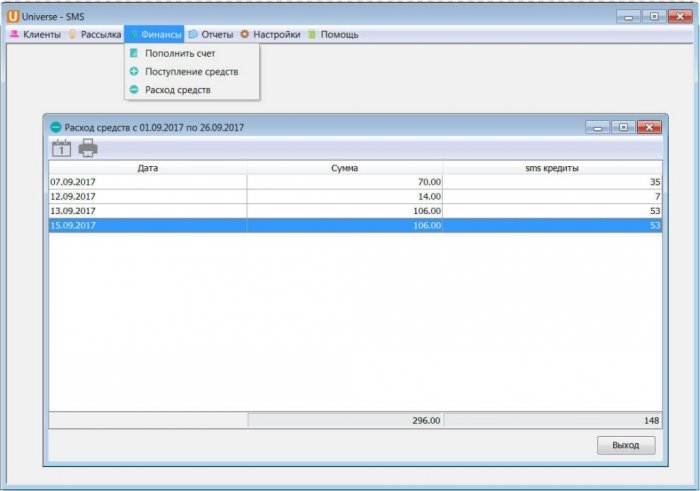Viewport: 700px width, 491px height.
Task: Open the Финансы menu
Action: (x=155, y=34)
